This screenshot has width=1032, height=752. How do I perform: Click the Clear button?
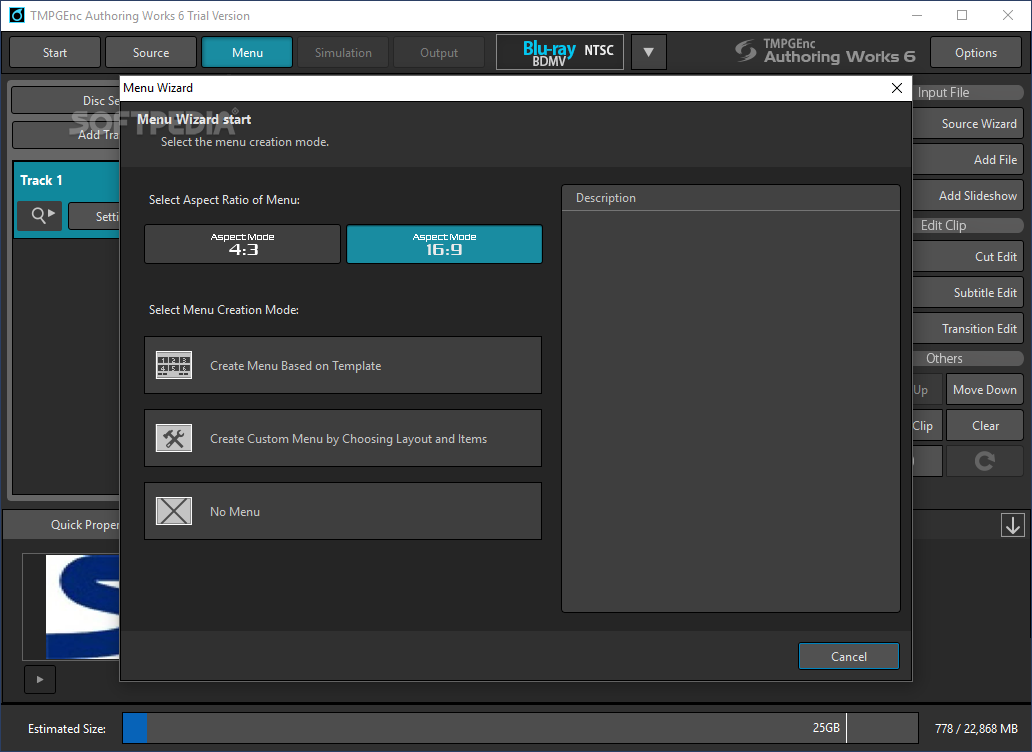pos(985,426)
